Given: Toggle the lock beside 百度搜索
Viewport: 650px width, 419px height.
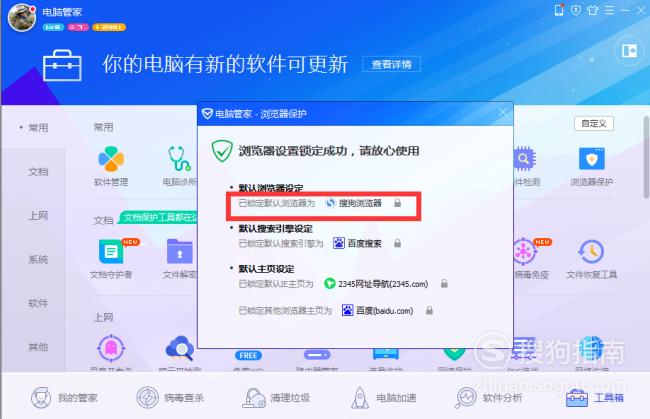Looking at the screenshot, I should (397, 243).
